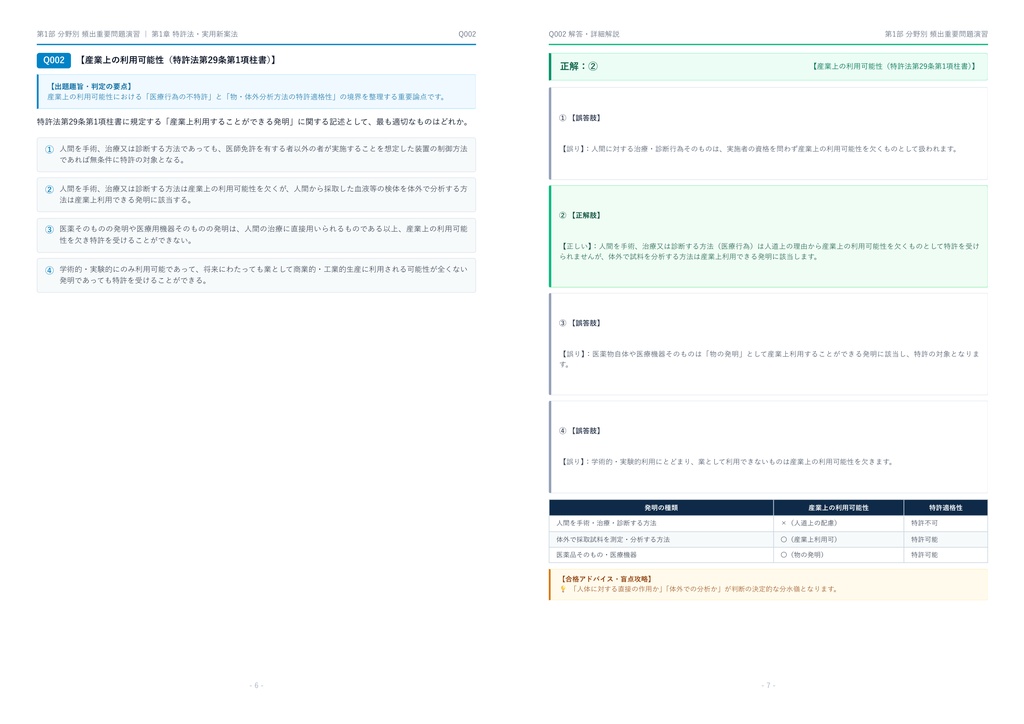The width and height of the screenshot is (1024, 724).
Task: Click the explanation starting 【正しい】：人間を手術
Action: [769, 251]
